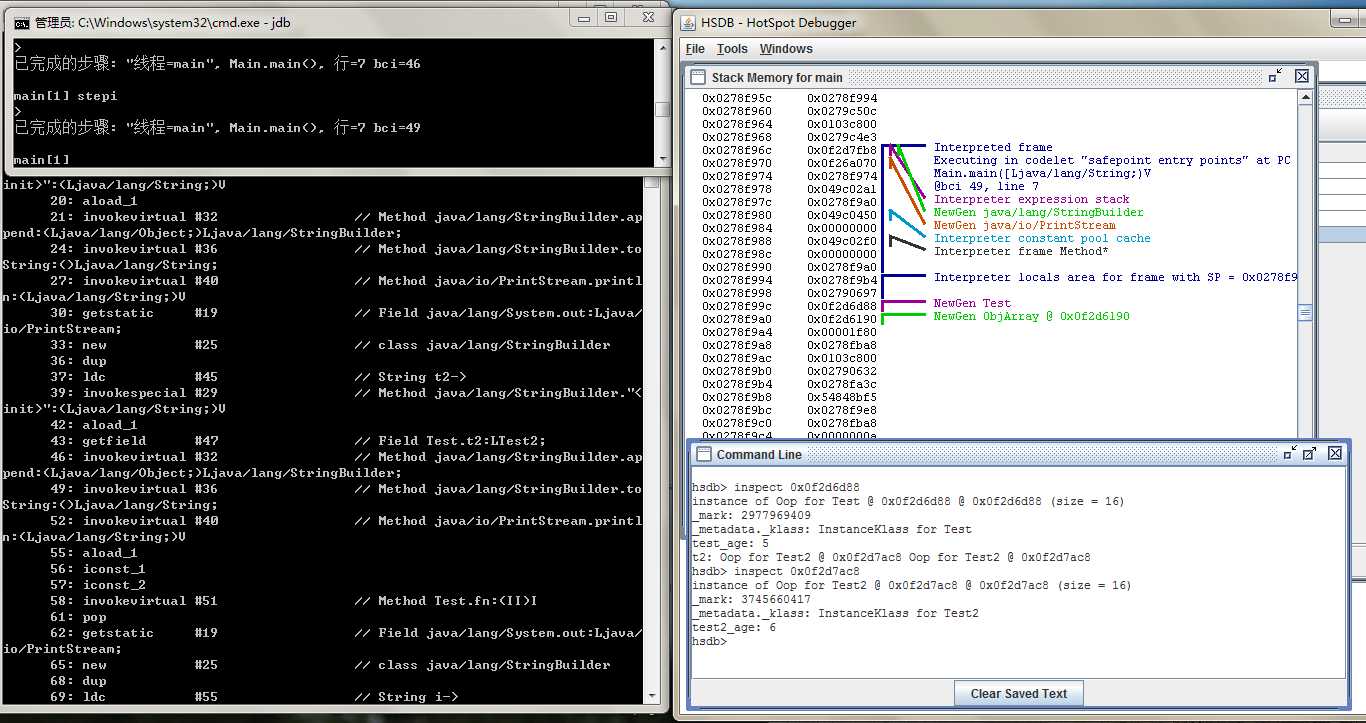Close the cmd.exe jdb window

click(648, 18)
